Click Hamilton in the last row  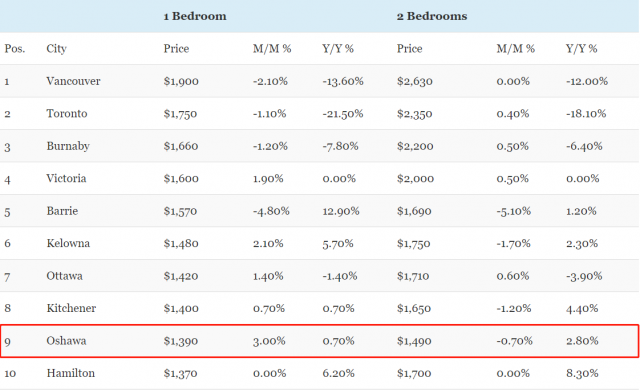(x=70, y=373)
